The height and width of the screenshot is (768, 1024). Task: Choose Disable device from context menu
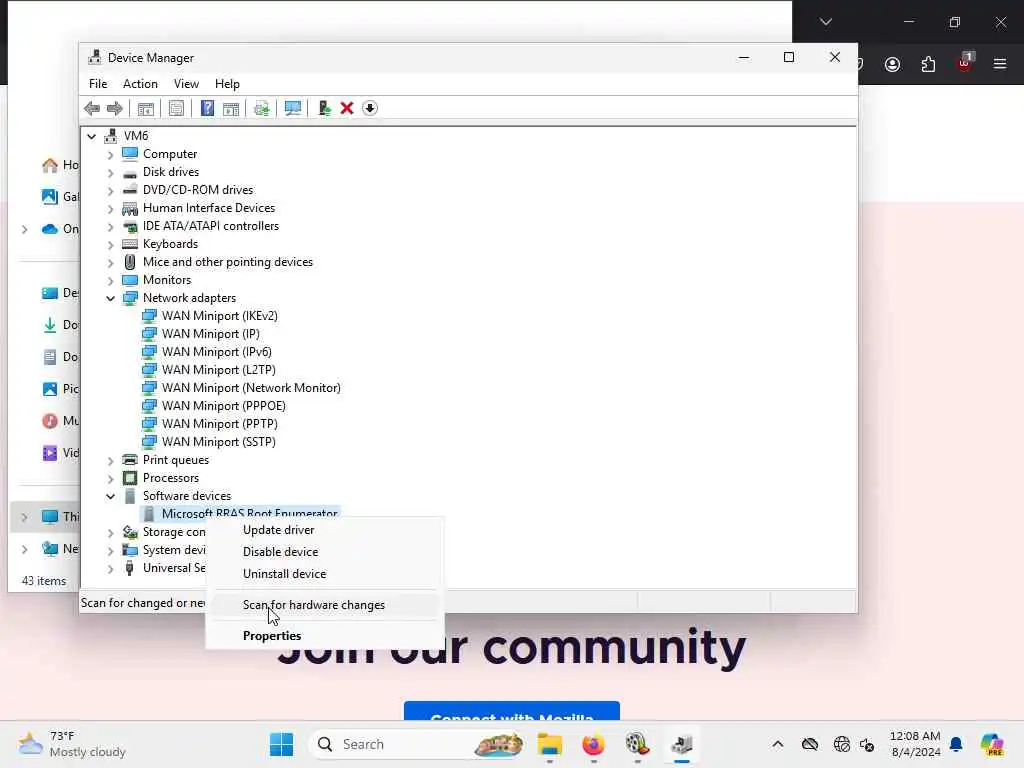(x=325, y=552)
